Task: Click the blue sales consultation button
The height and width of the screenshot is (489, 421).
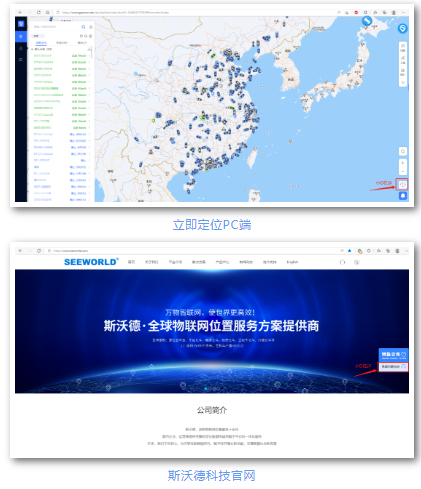Action: click(x=393, y=354)
